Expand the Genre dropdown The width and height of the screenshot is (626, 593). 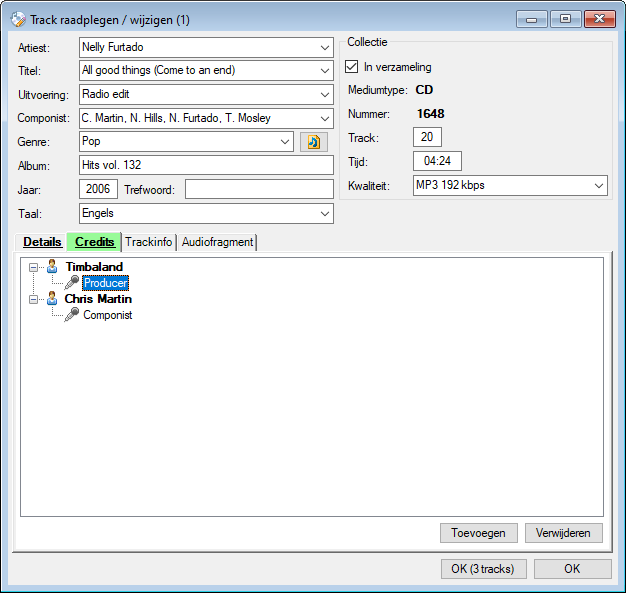[x=285, y=142]
